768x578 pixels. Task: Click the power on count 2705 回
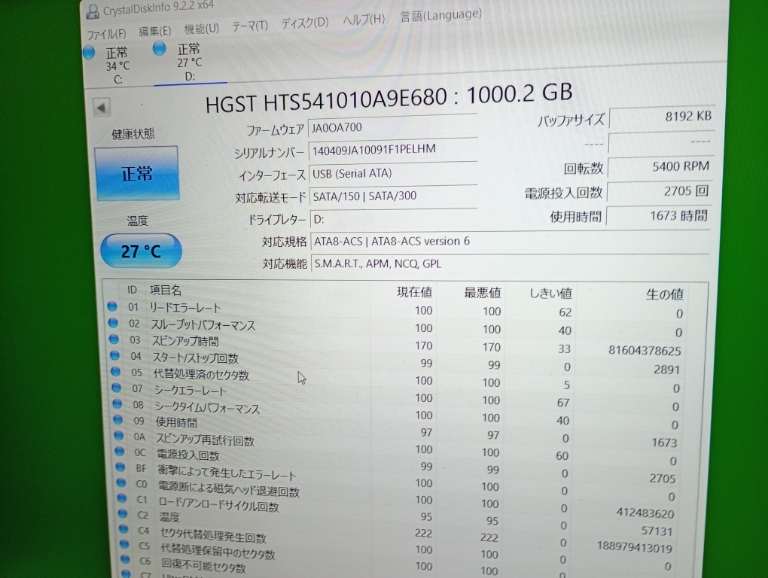660,192
